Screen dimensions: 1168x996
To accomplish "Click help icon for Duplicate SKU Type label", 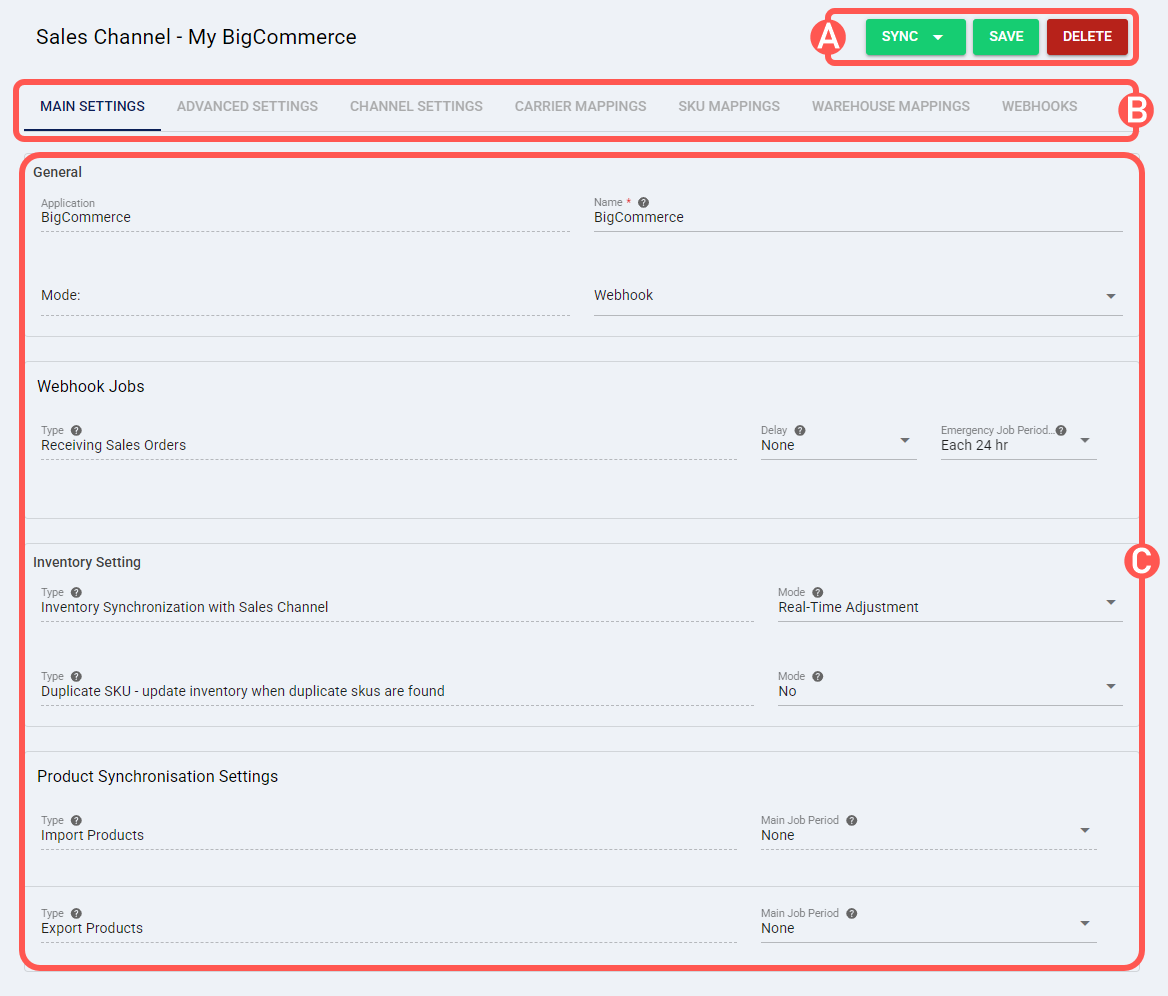I will tap(76, 676).
